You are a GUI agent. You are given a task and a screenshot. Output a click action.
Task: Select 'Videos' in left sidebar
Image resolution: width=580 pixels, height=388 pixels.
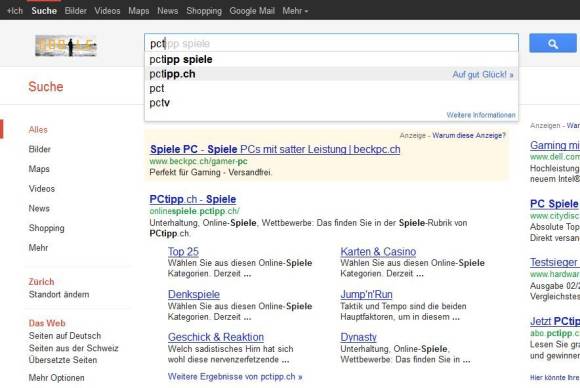point(42,189)
